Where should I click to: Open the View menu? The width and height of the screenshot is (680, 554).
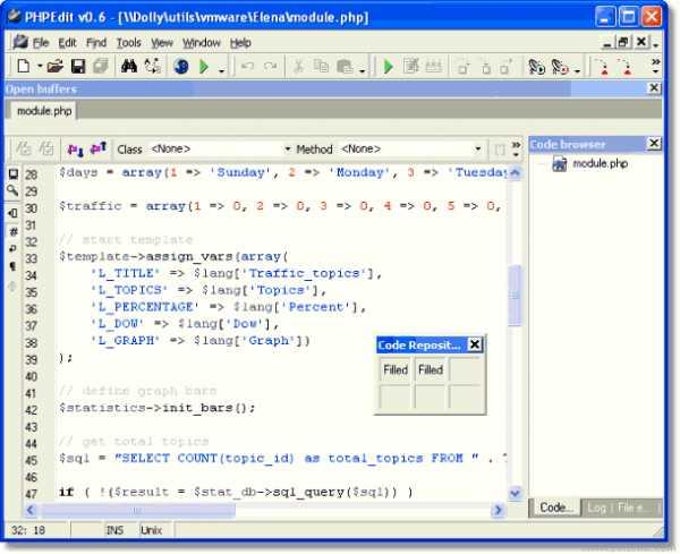tap(162, 43)
